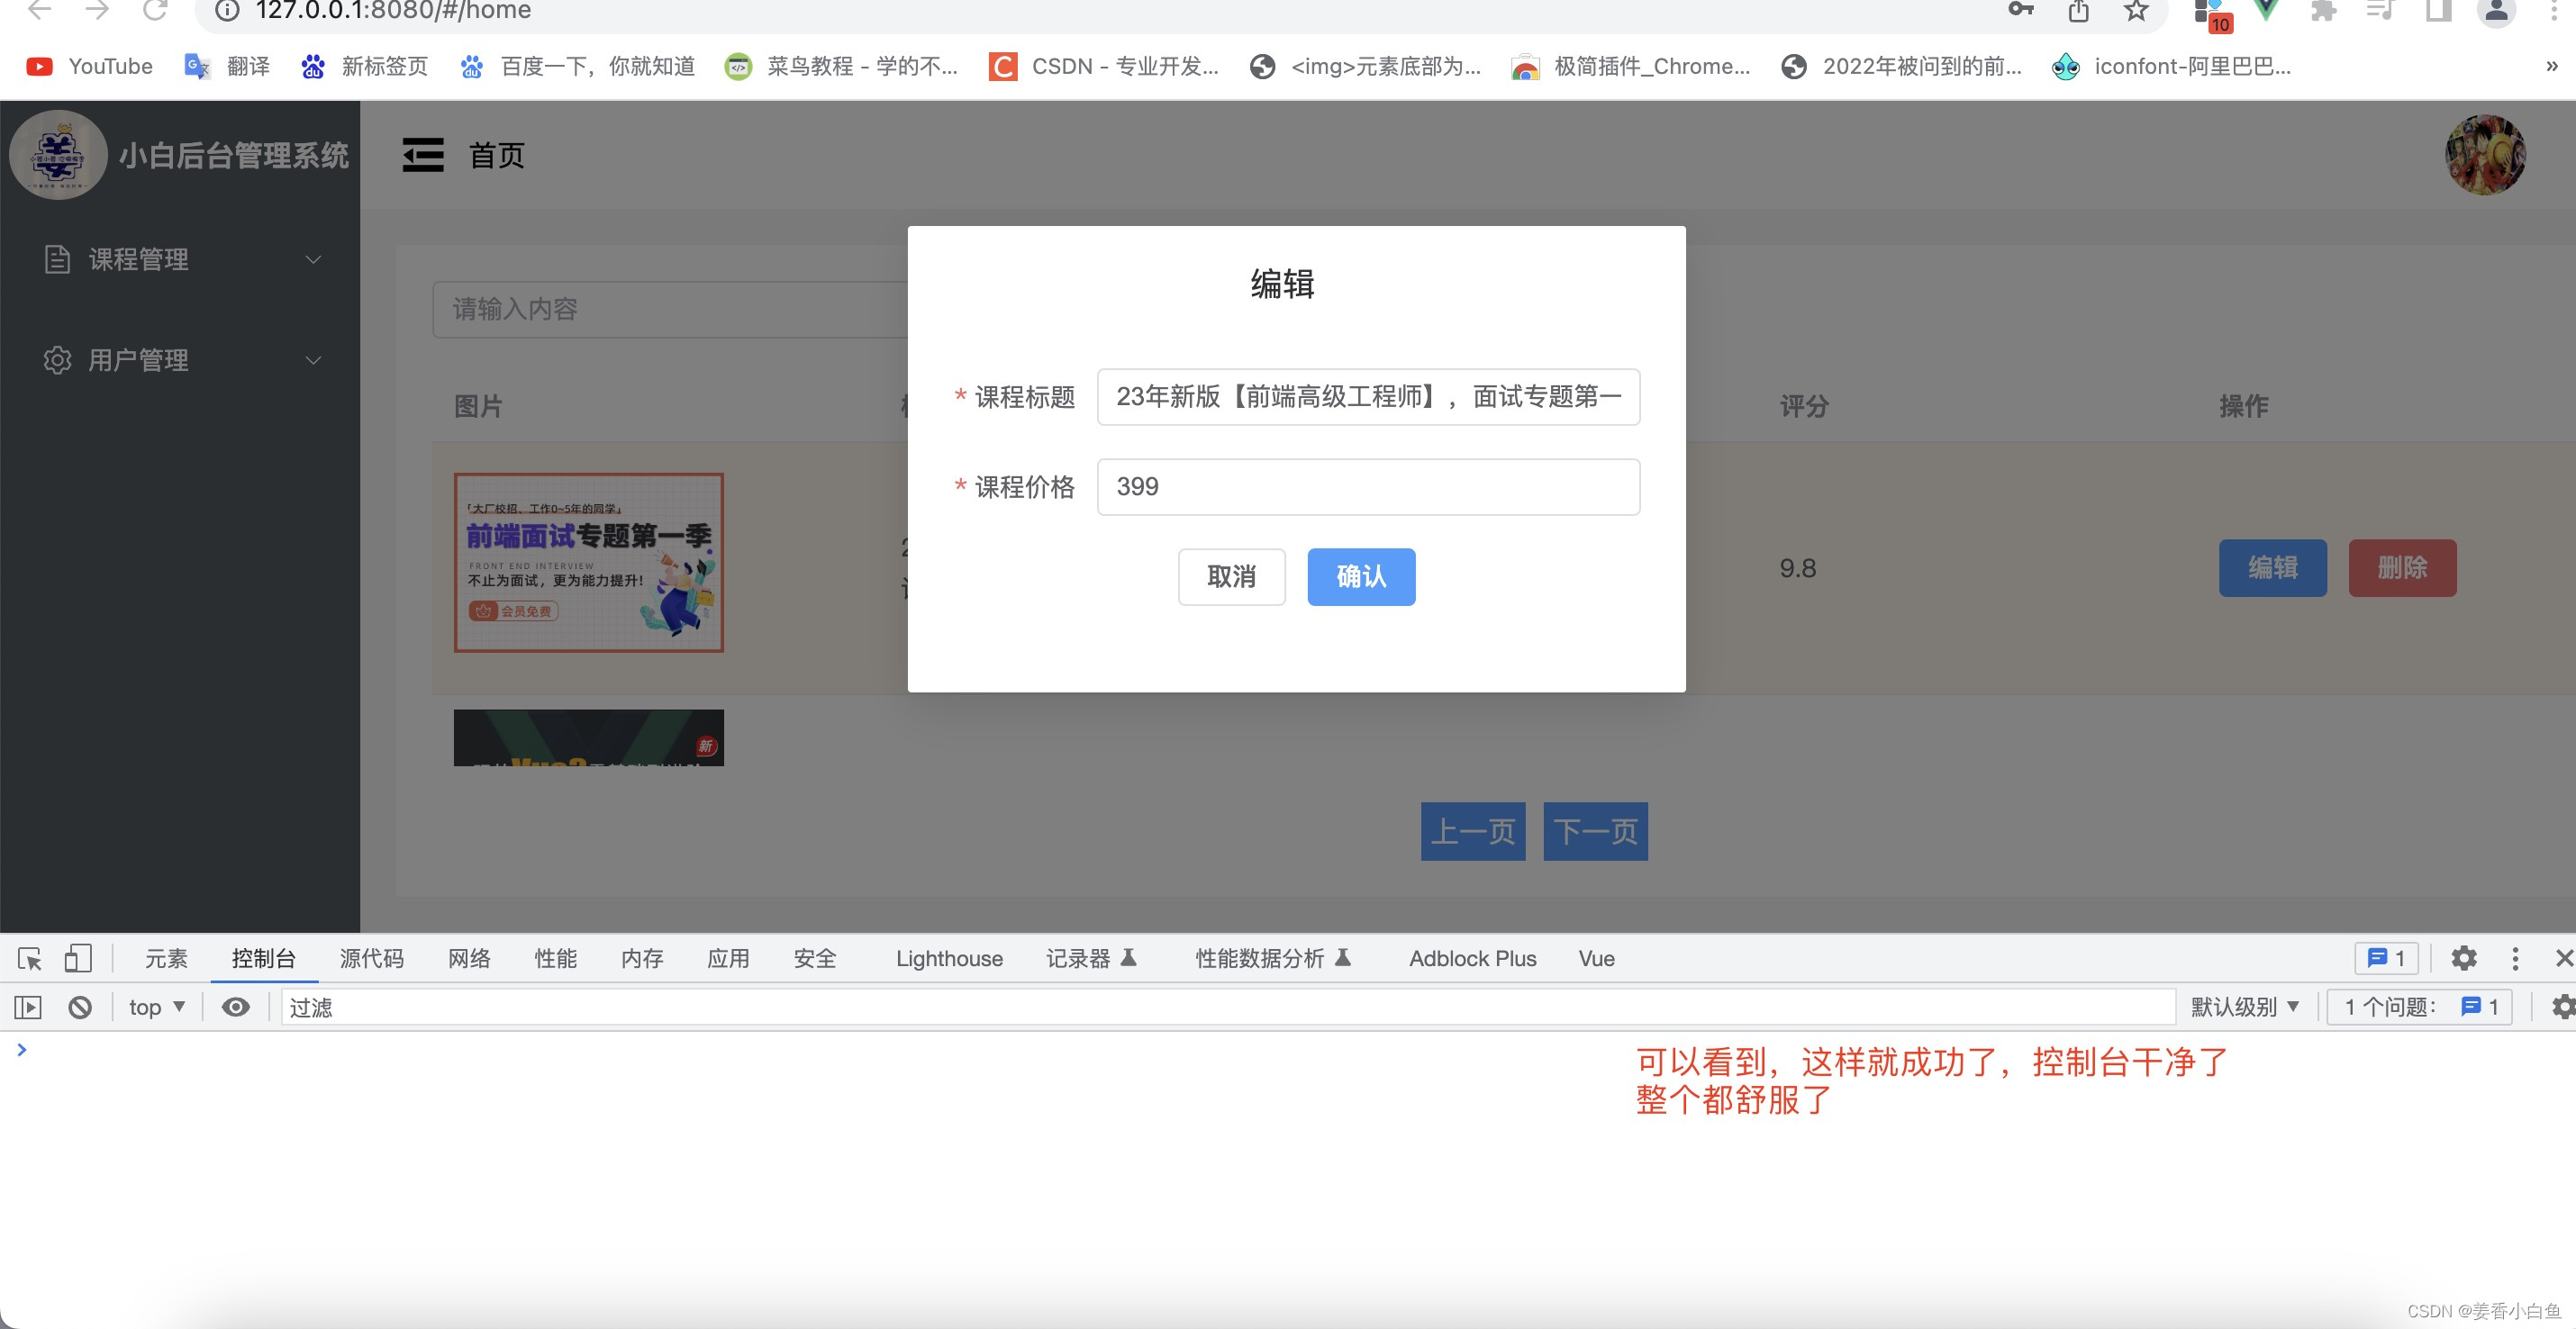Click the DevTools Vue panel icon
This screenshot has width=2576, height=1329.
[1596, 960]
